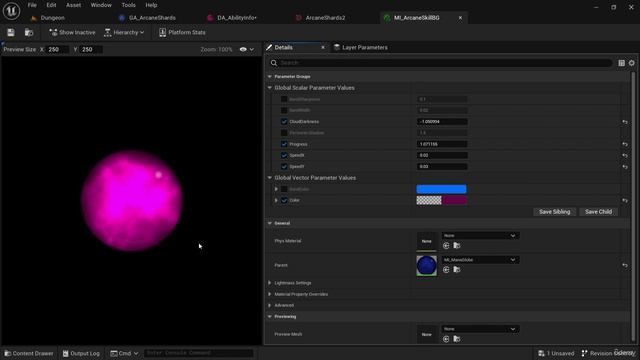This screenshot has height=360, width=640.
Task: Collapse the Parameter Groups section
Action: click(269, 77)
